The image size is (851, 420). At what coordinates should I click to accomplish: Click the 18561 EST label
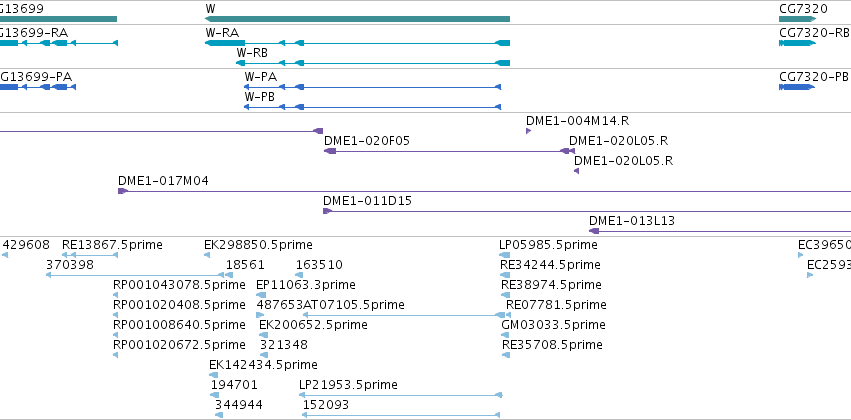(245, 265)
